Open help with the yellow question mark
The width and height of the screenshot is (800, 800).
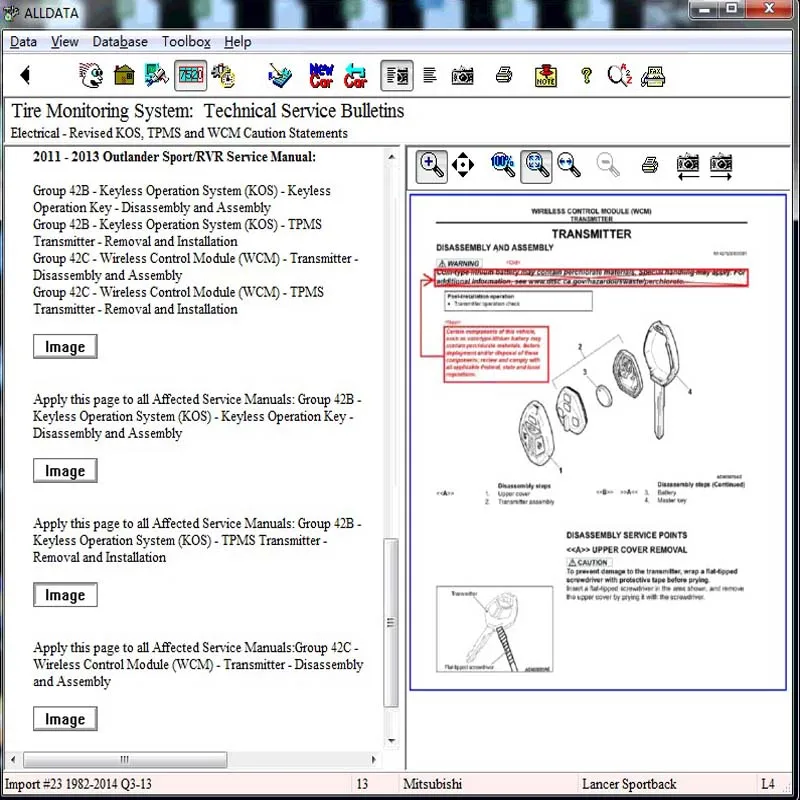pos(586,76)
